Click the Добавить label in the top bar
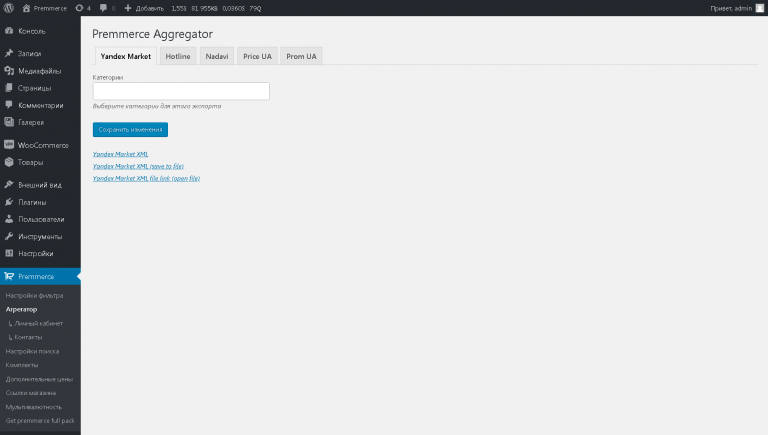 tap(149, 8)
